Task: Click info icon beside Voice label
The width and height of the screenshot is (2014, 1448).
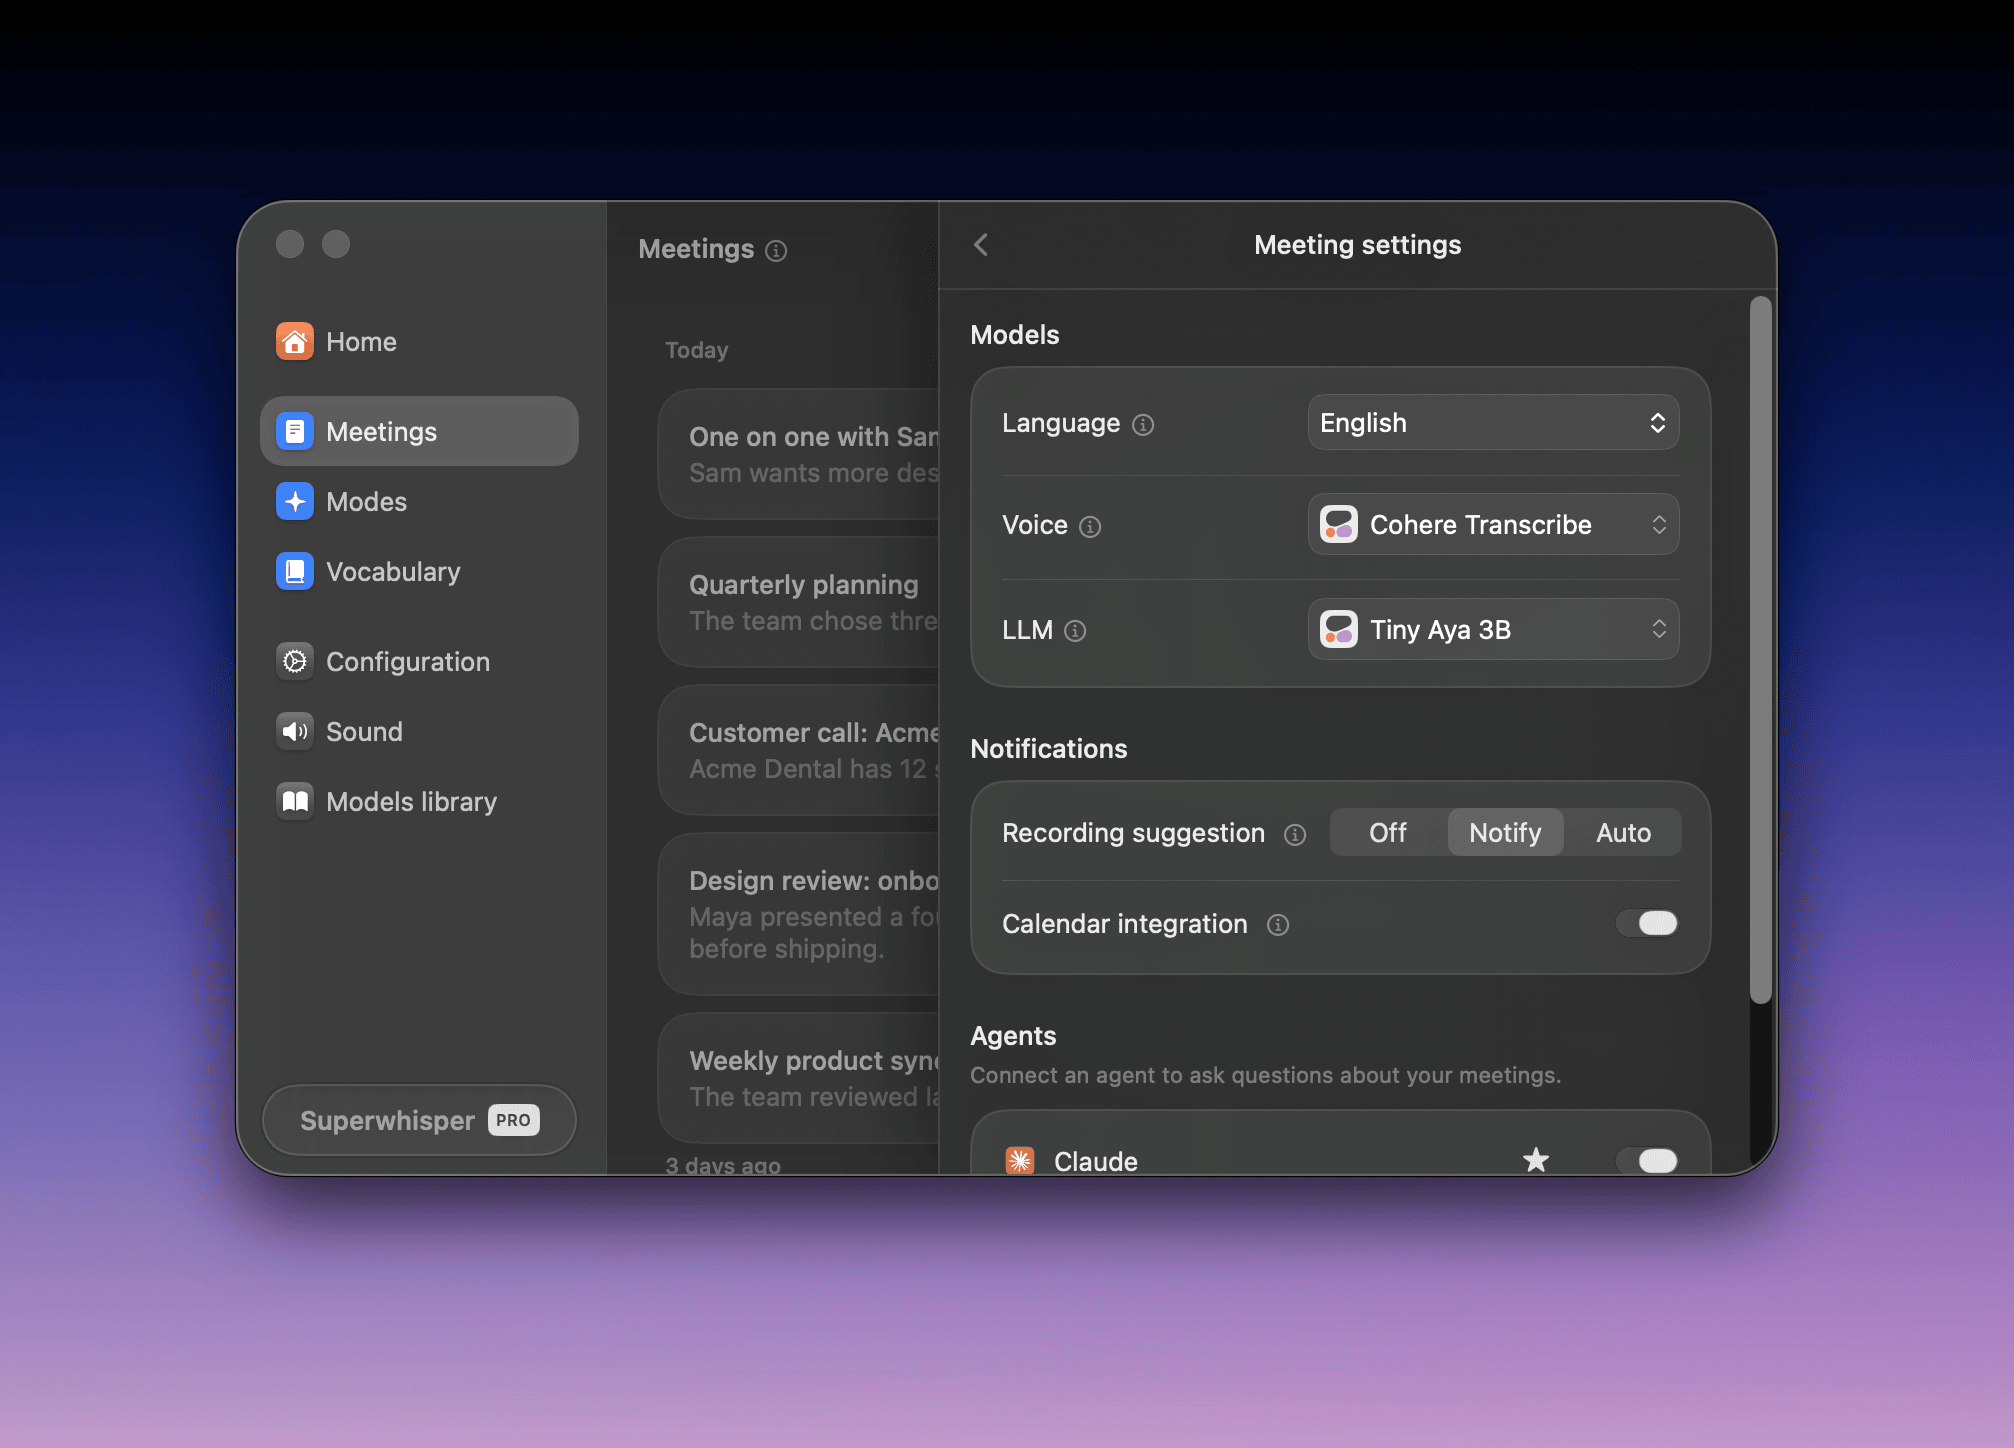Action: click(x=1090, y=527)
